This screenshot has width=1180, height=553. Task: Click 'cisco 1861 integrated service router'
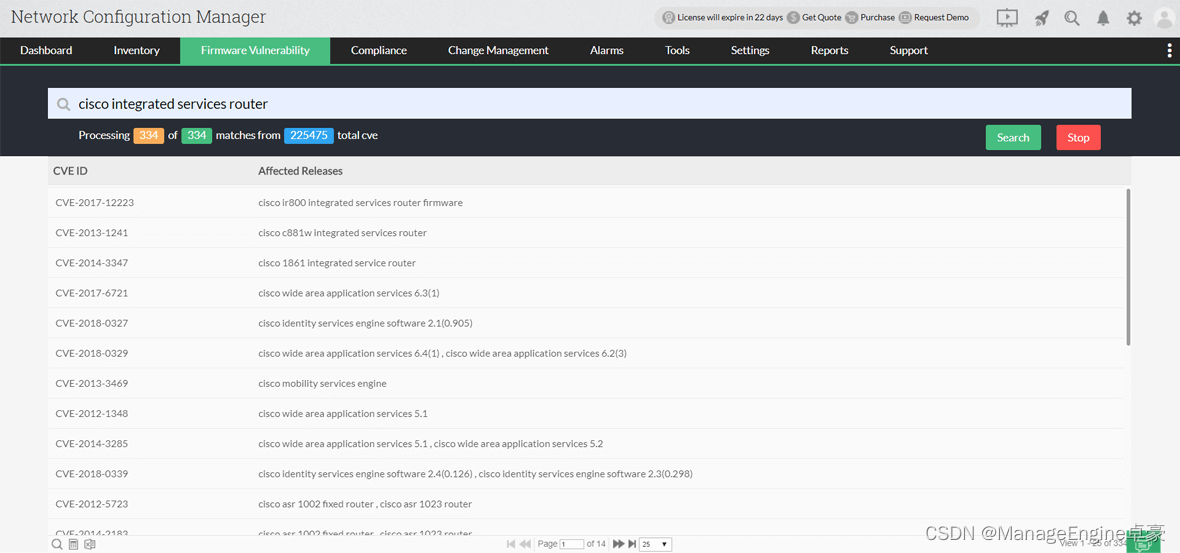coord(337,263)
